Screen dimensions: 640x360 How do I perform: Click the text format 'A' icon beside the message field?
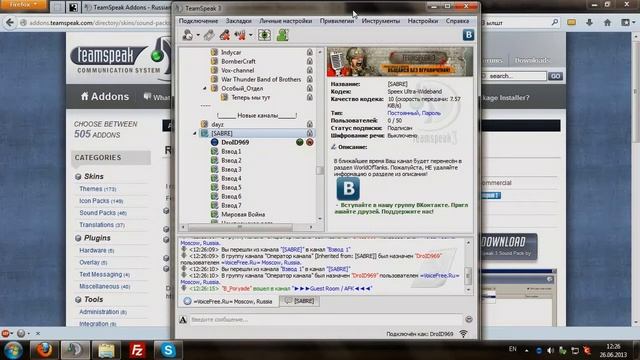[x=183, y=320]
